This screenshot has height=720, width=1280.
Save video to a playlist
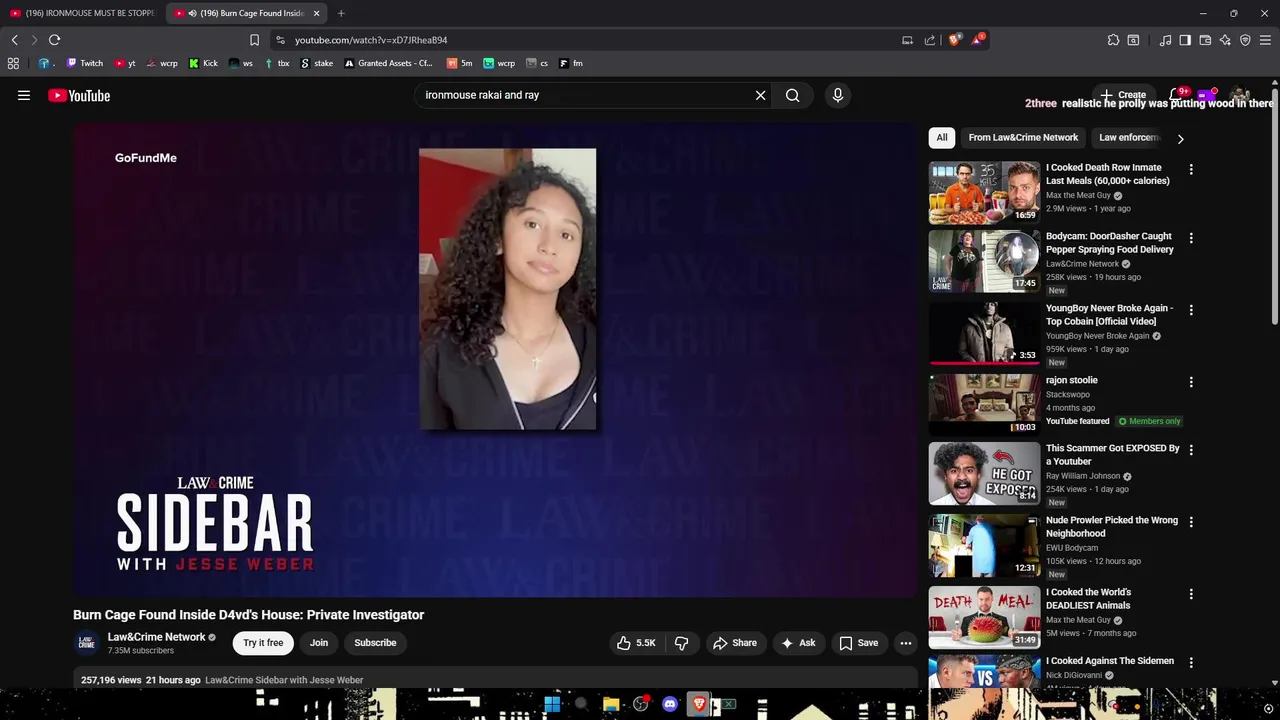[x=858, y=643]
